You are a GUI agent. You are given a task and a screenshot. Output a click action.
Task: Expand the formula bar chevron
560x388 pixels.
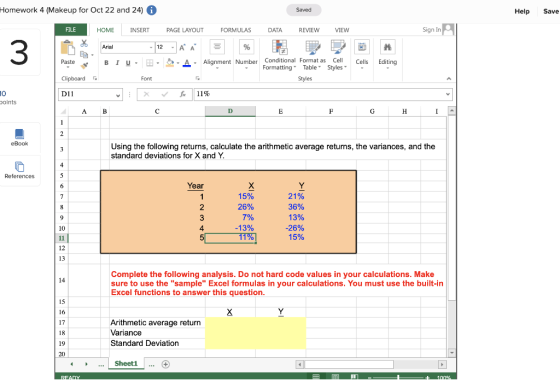tap(448, 94)
